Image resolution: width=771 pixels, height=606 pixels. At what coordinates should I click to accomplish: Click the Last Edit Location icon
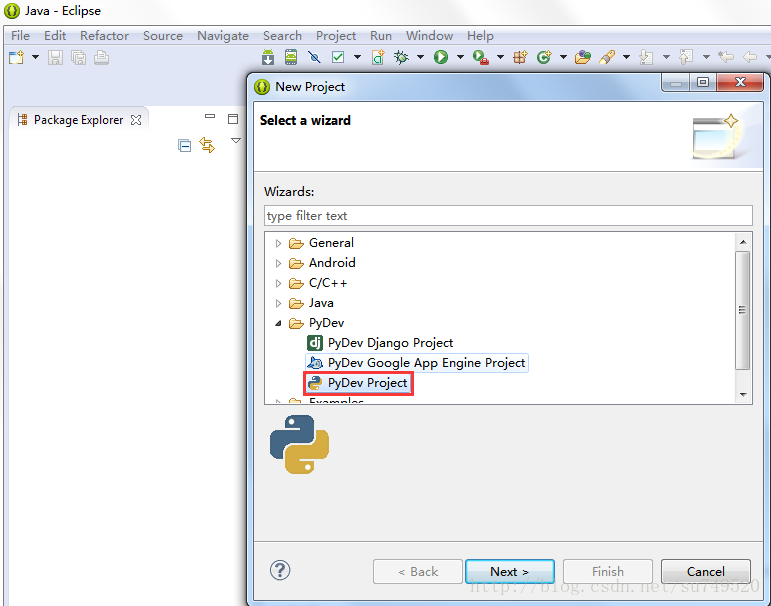(x=726, y=58)
